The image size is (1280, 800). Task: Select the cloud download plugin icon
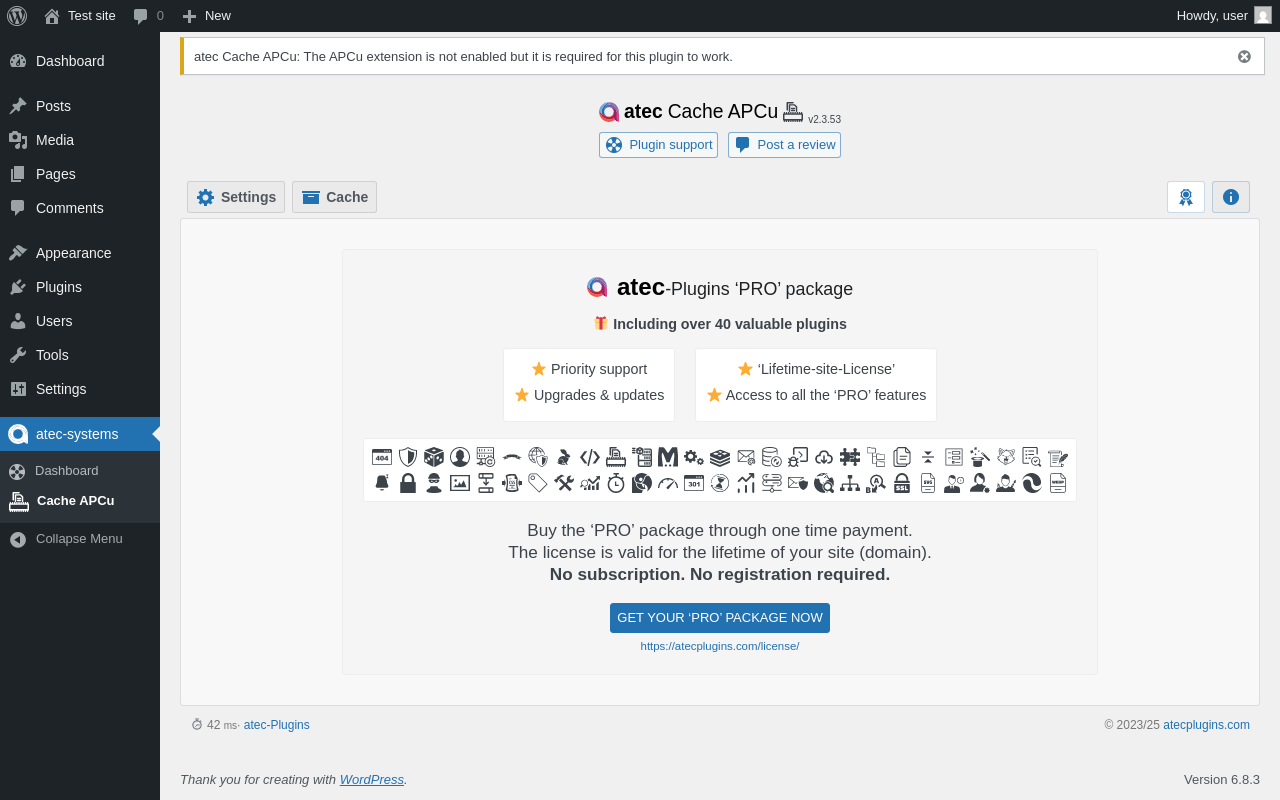pyautogui.click(x=824, y=457)
